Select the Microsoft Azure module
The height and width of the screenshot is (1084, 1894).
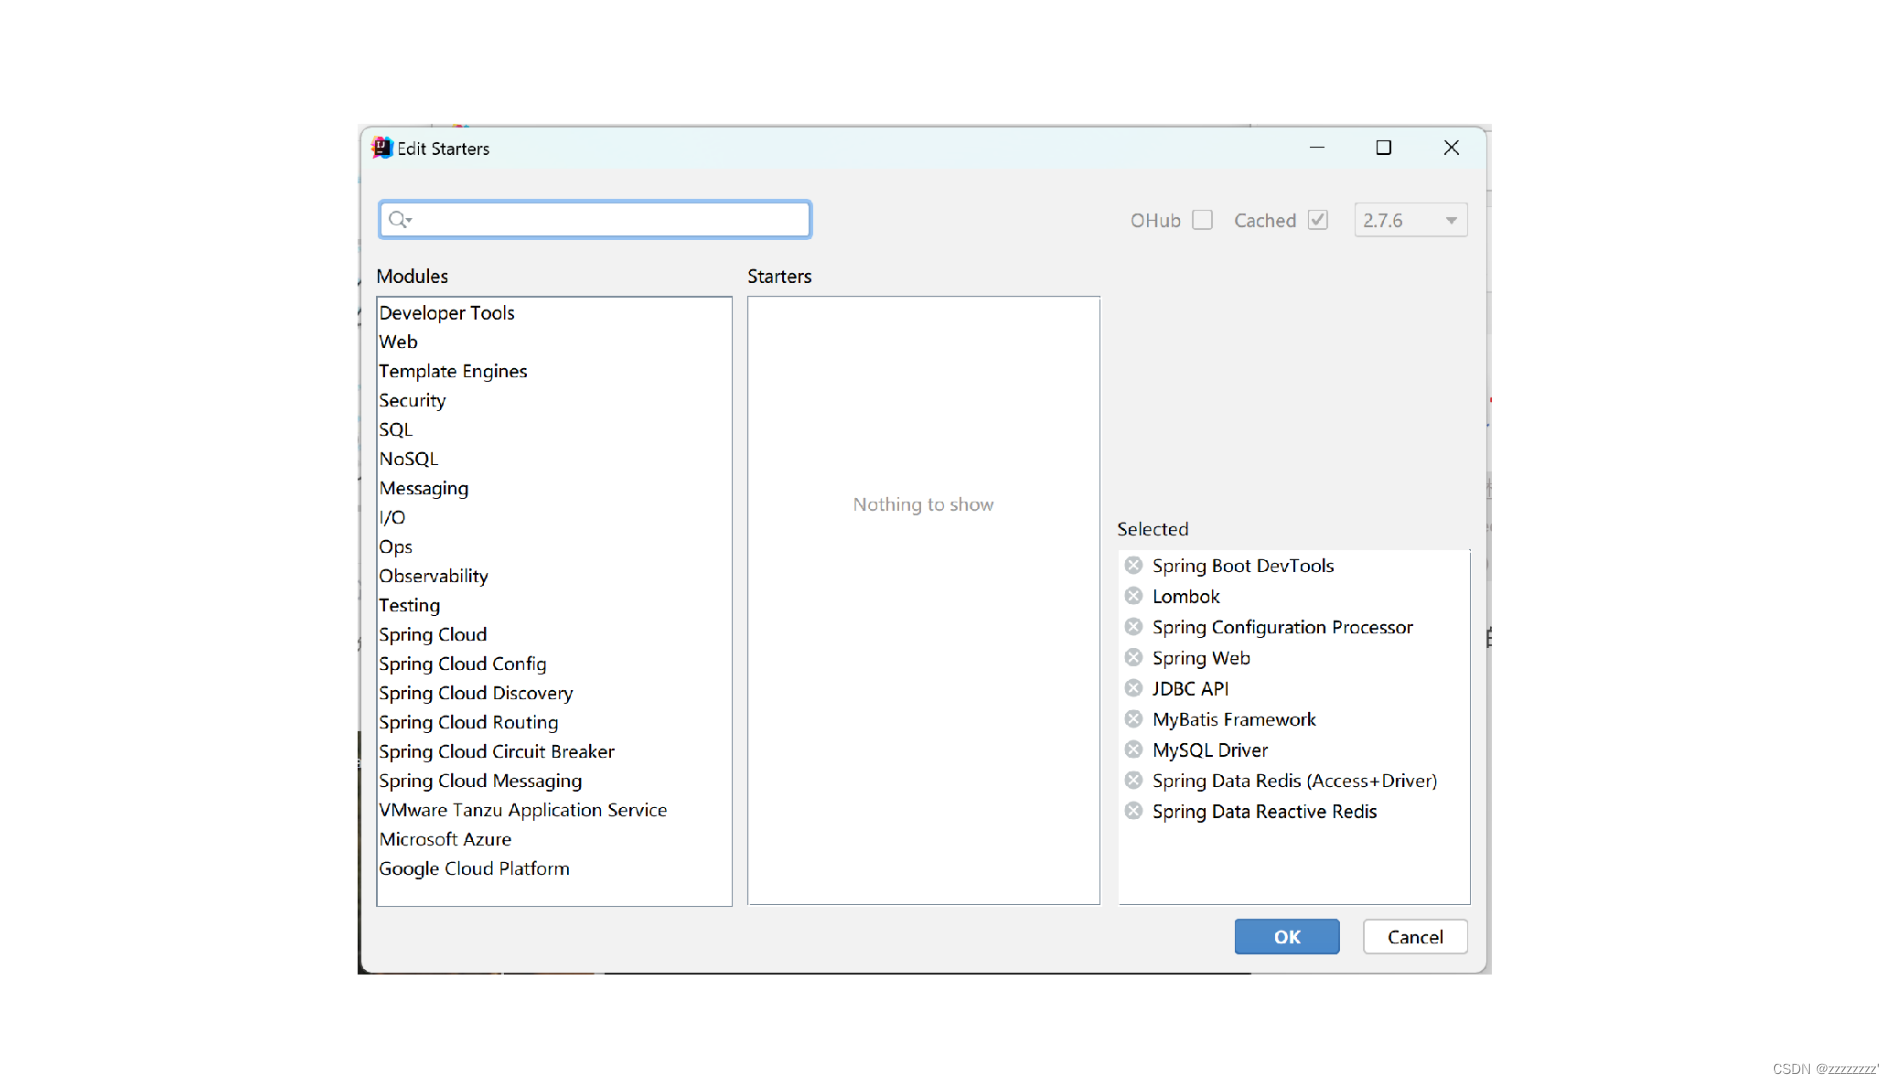[554, 839]
